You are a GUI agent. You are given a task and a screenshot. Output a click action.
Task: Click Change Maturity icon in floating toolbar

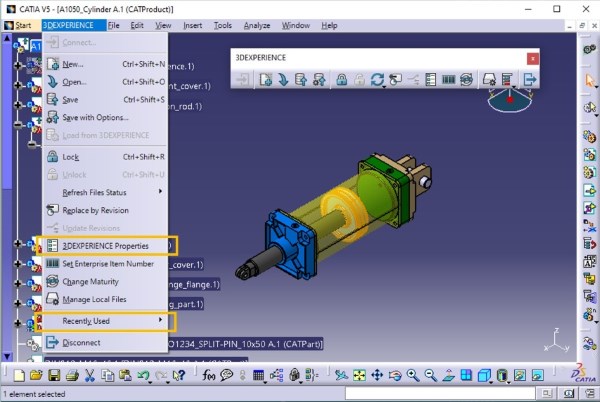click(x=466, y=80)
